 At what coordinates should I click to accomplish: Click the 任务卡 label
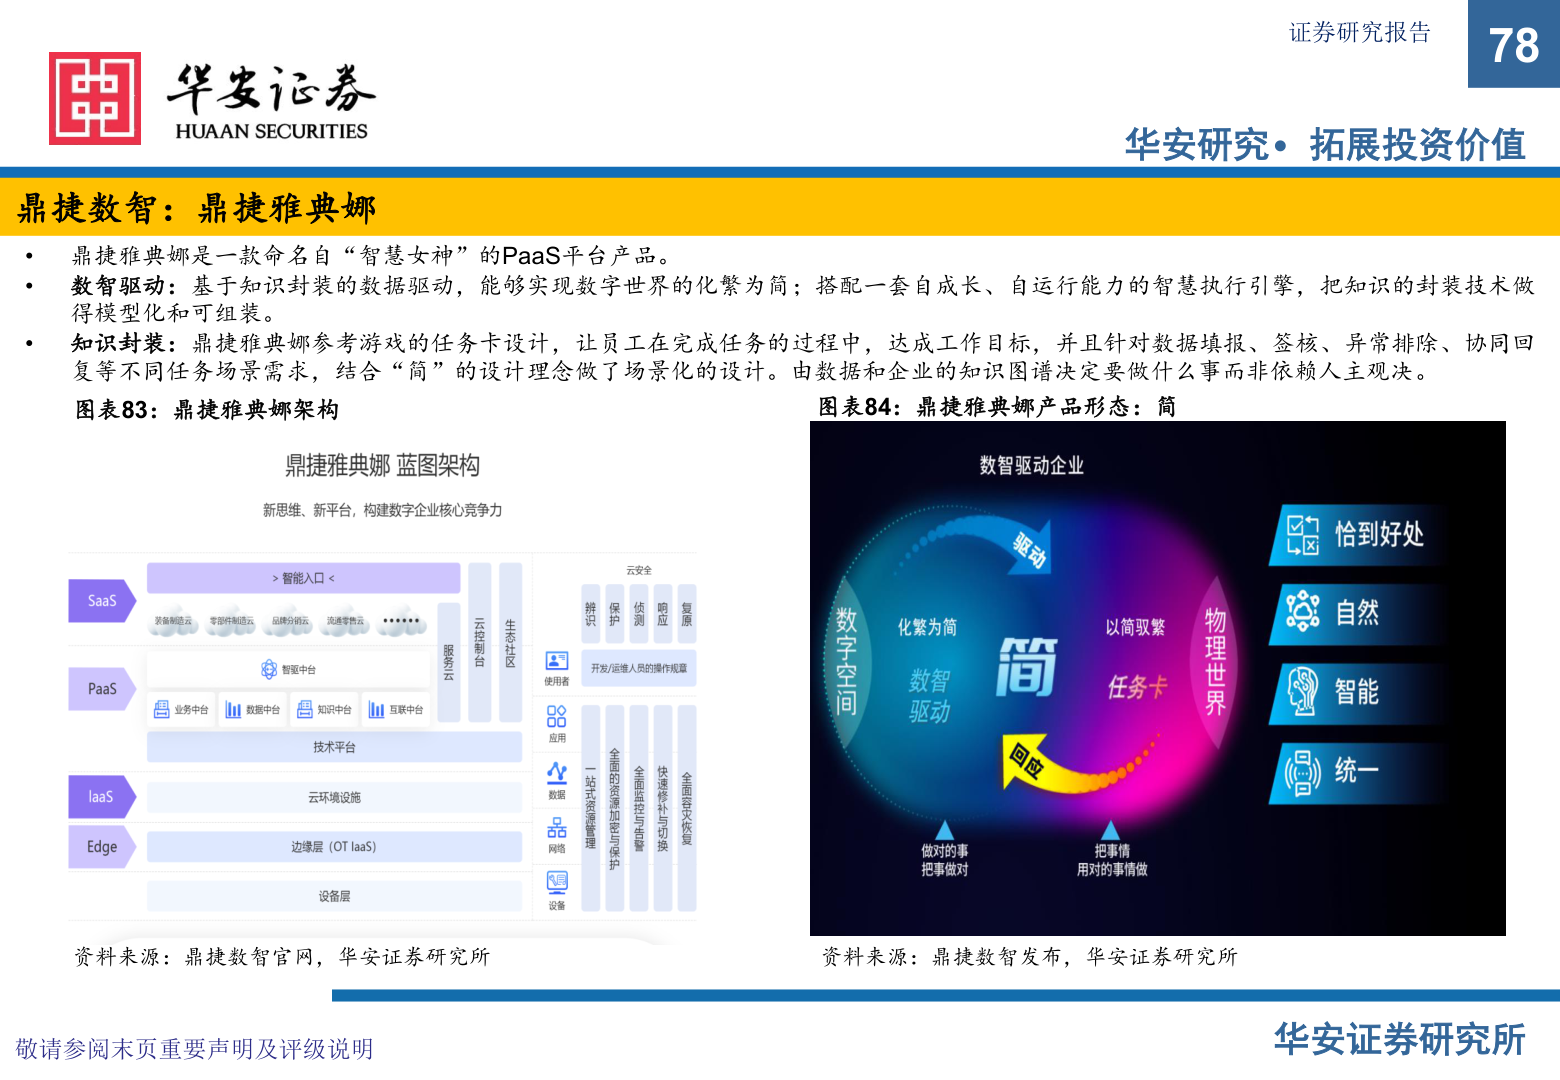(1138, 688)
